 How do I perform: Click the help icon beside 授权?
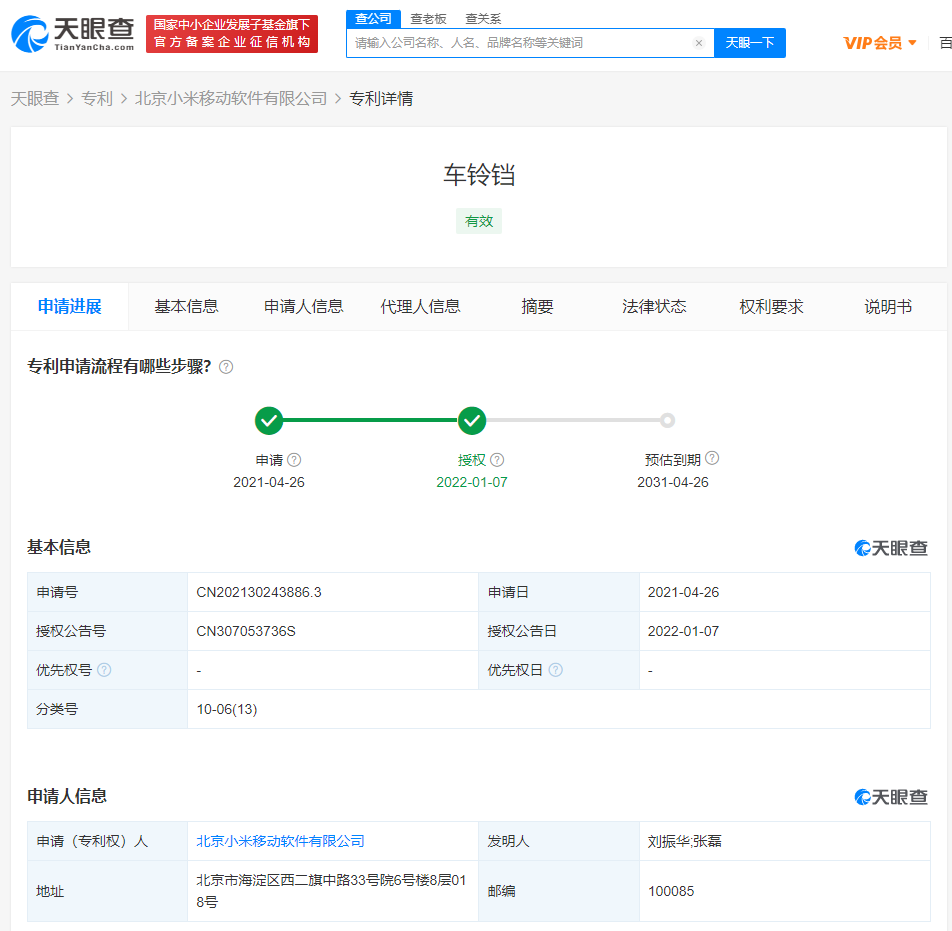tap(497, 459)
